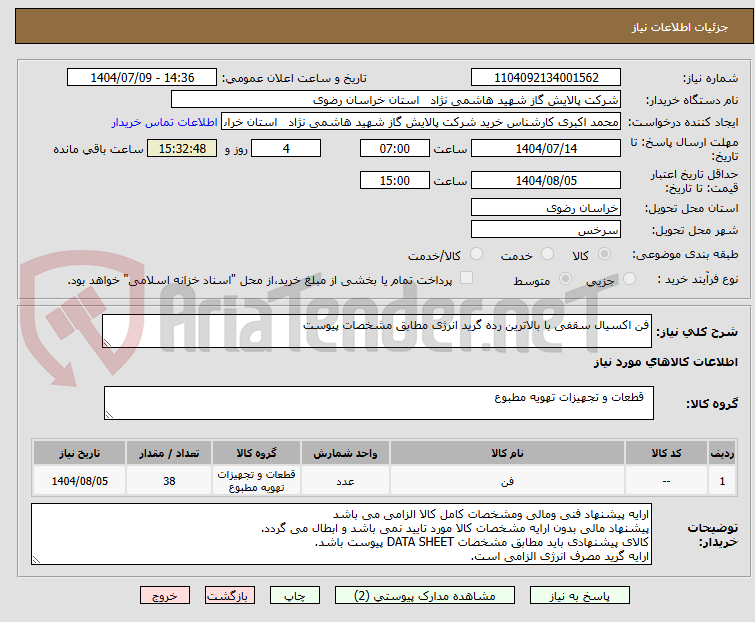Click the تاریخ نیاز column header
Viewport: 755px width, 622px height.
79,453
